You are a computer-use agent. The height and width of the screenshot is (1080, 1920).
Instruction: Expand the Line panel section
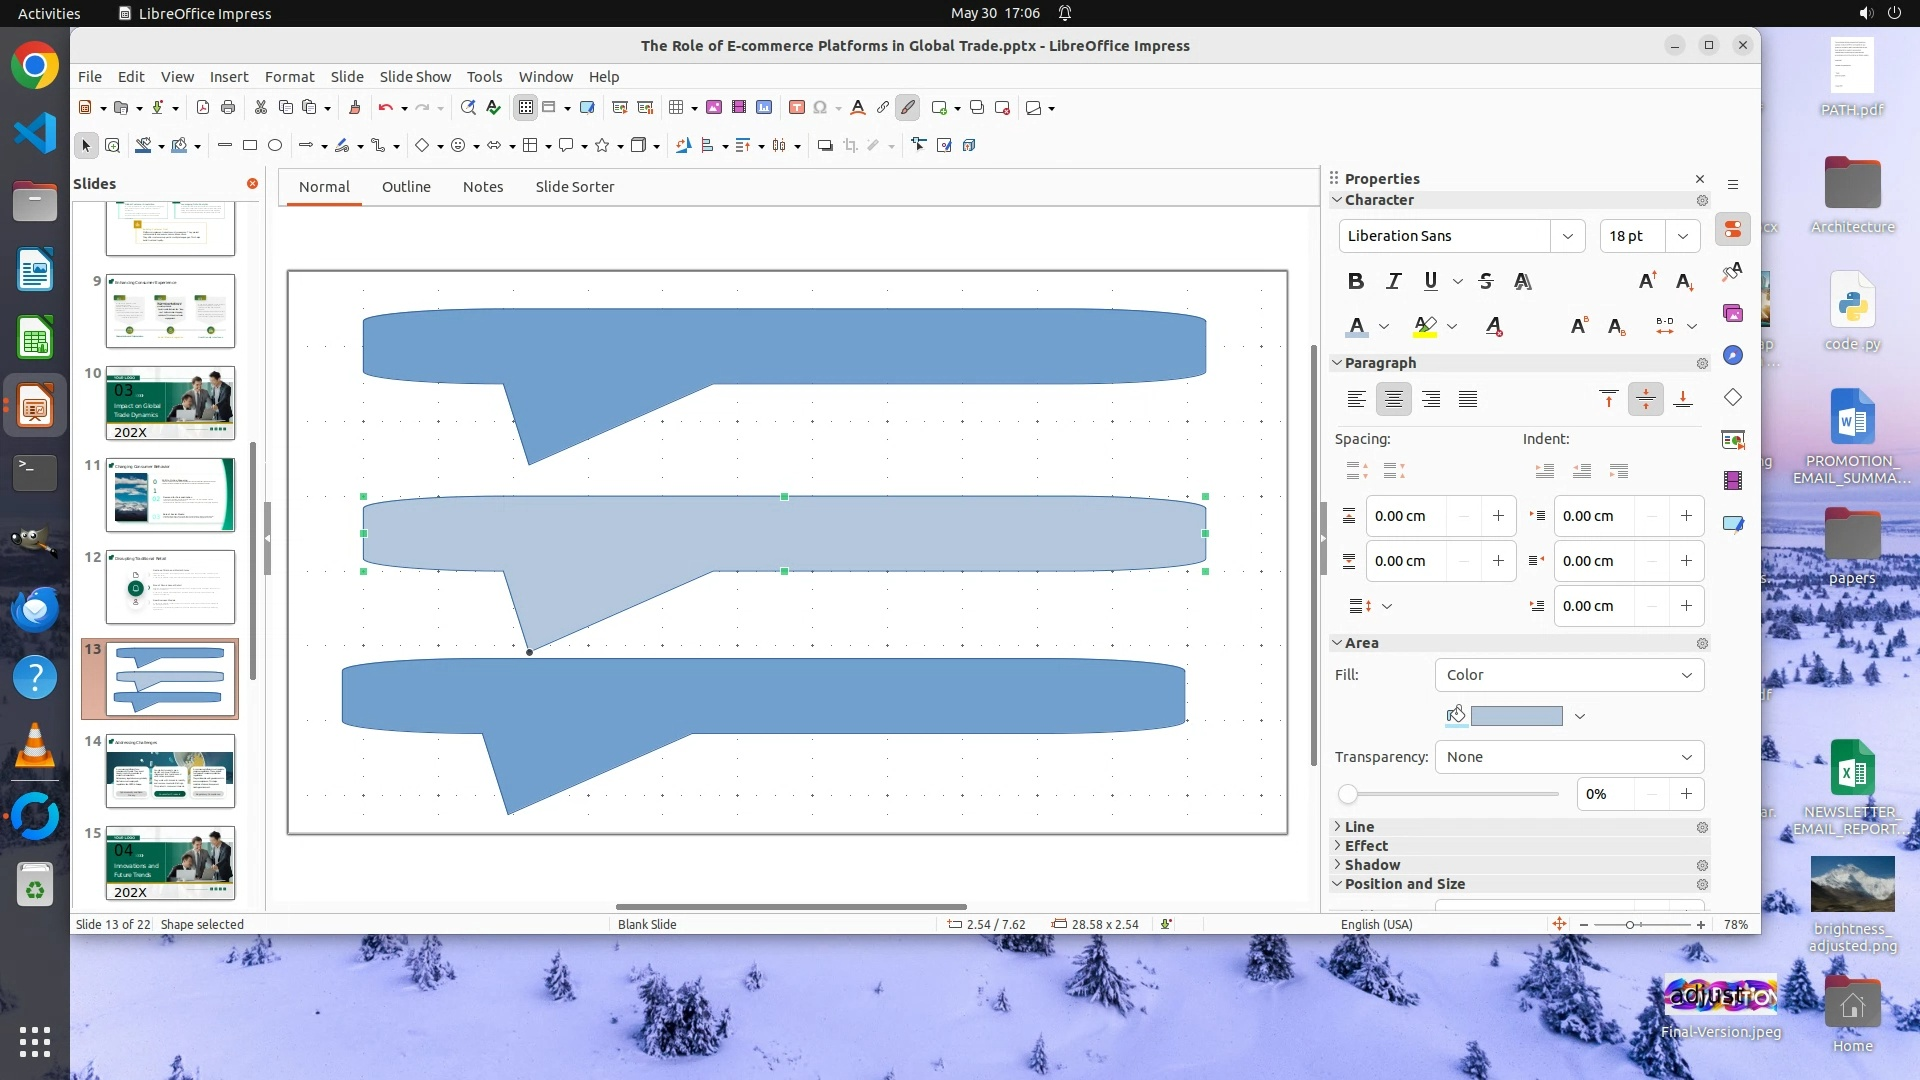point(1359,827)
